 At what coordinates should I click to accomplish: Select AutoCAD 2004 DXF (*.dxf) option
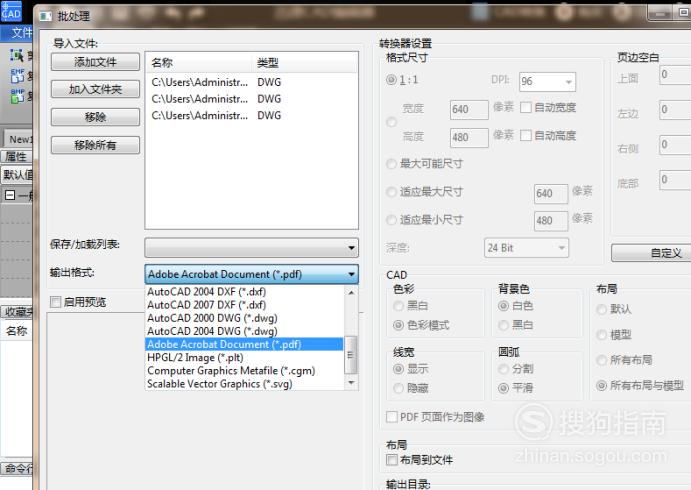pyautogui.click(x=244, y=292)
